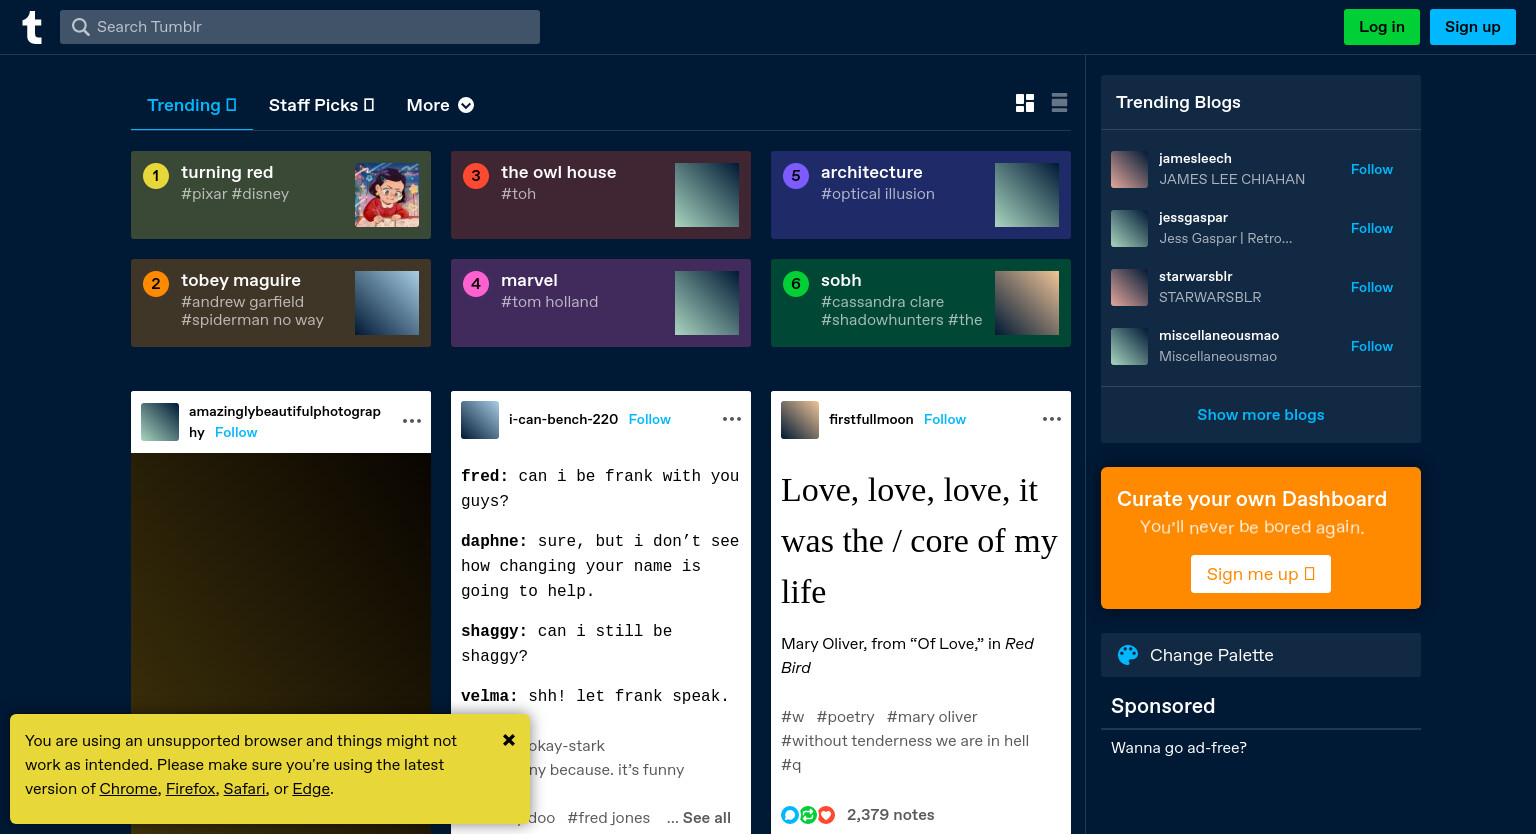Screen dimensions: 1536x834
Task: Click heart like icon on firstfullmoon post
Action: click(826, 815)
